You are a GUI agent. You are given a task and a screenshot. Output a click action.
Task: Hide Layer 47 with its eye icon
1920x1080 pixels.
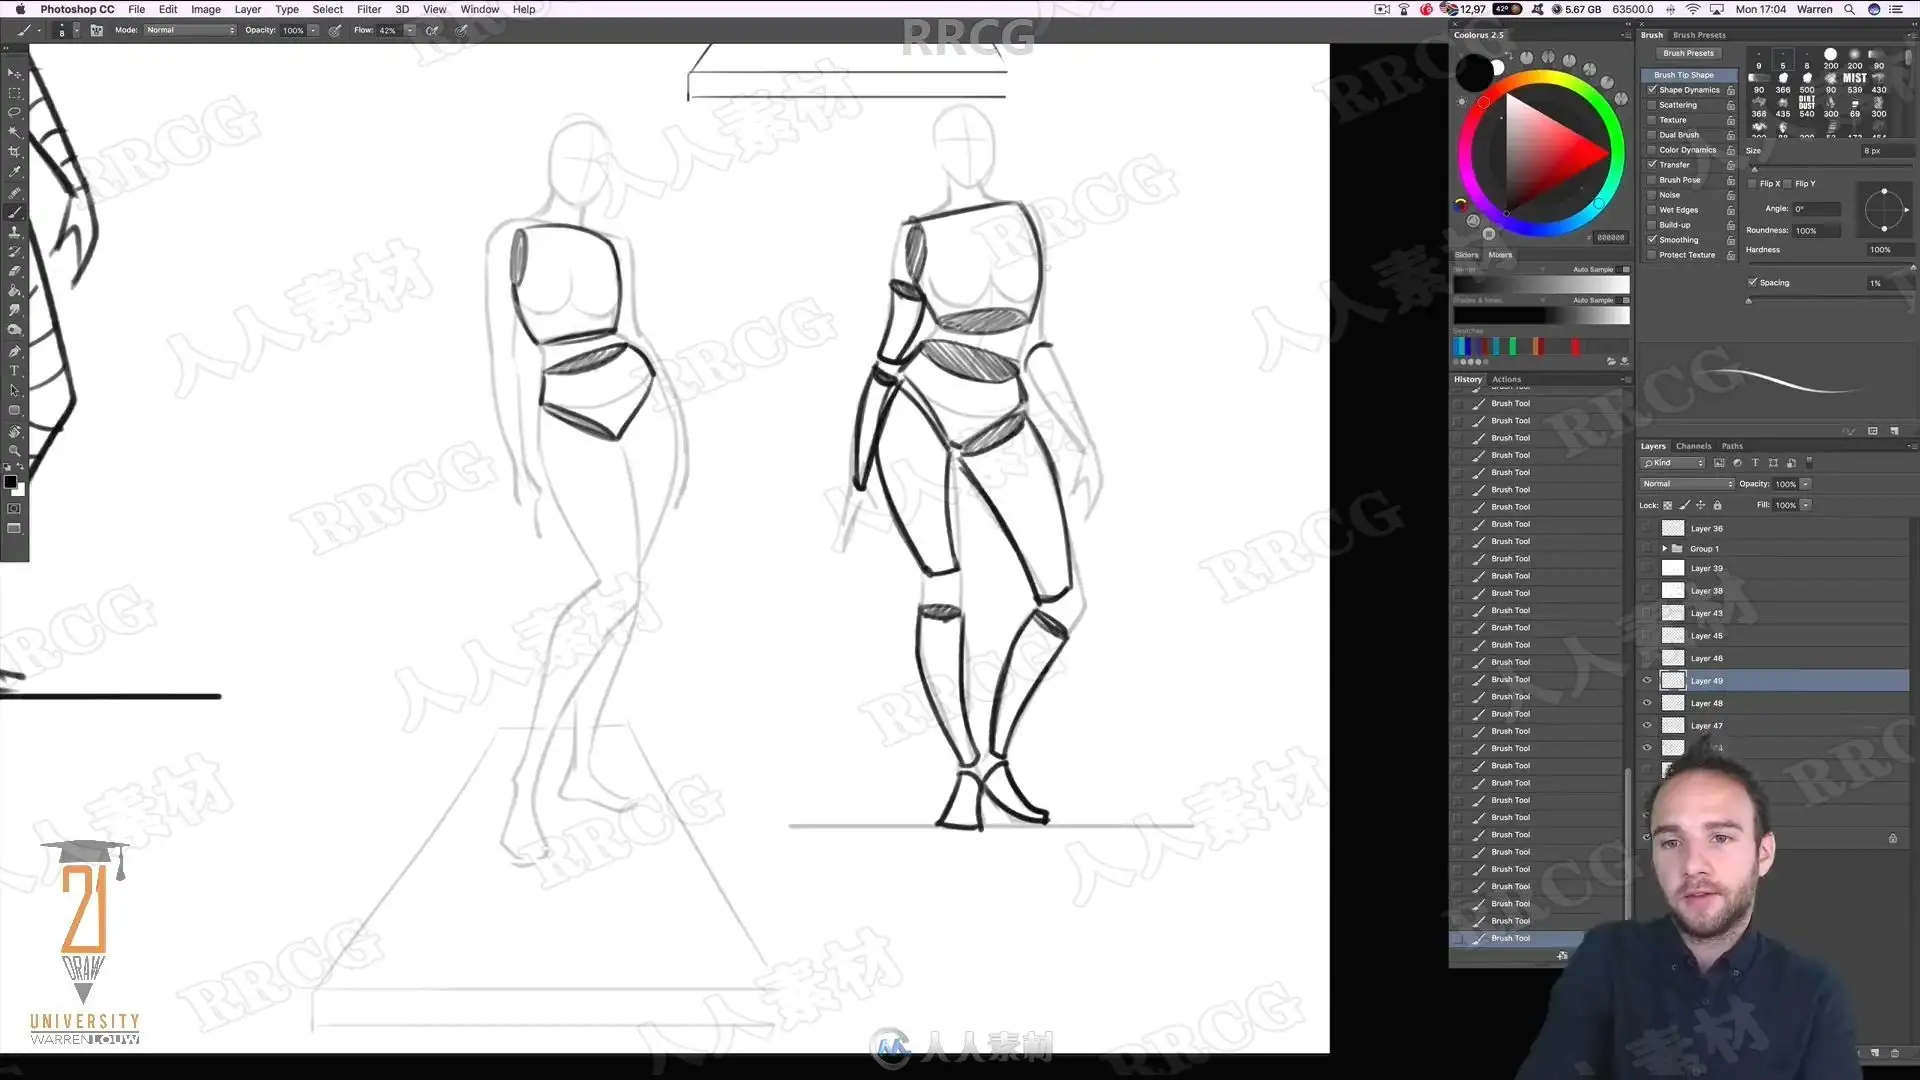tap(1647, 726)
